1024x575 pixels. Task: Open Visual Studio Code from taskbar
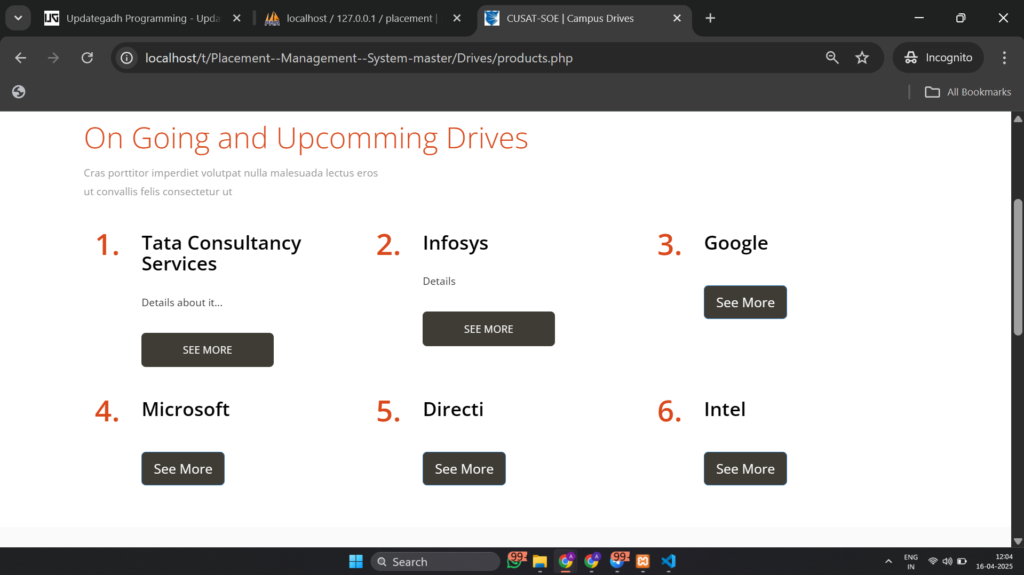tap(669, 561)
